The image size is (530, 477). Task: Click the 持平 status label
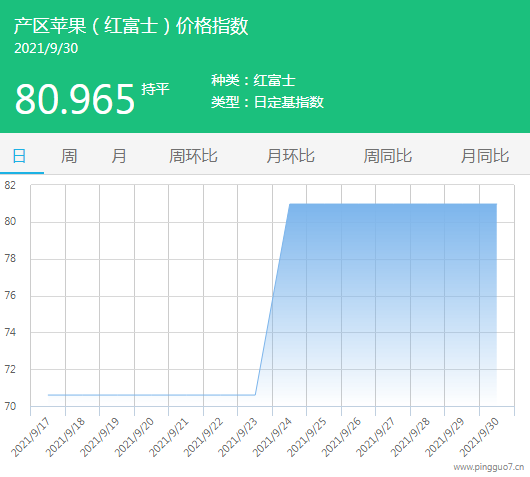(155, 89)
